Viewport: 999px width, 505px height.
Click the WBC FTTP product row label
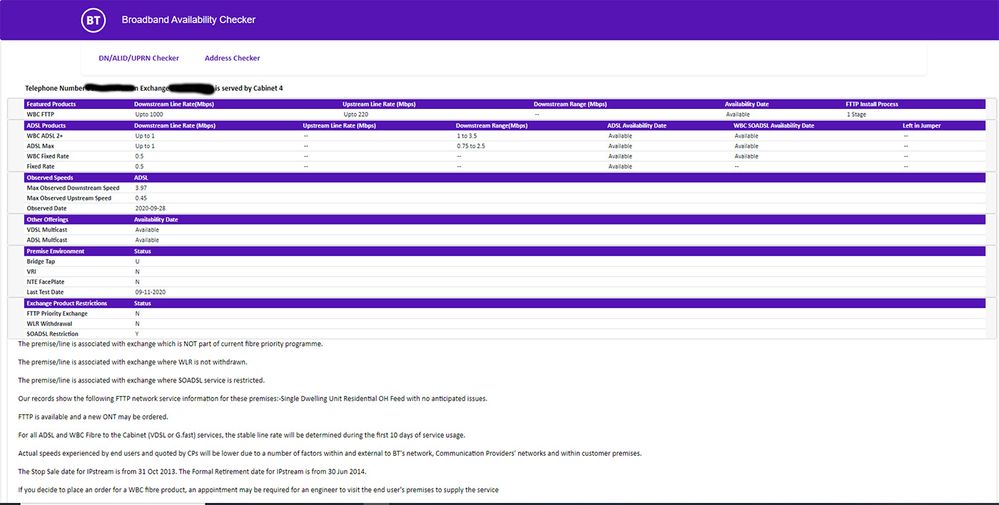(40, 115)
